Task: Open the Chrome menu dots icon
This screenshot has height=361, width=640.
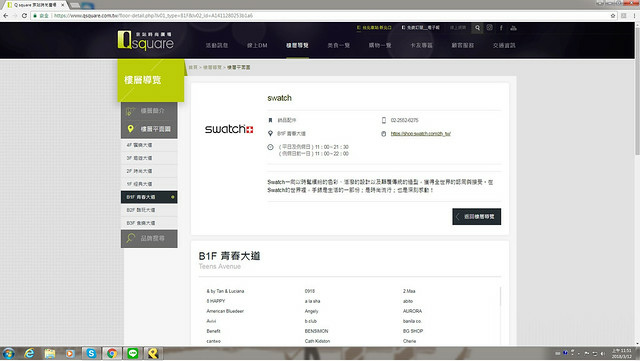Action: (634, 16)
